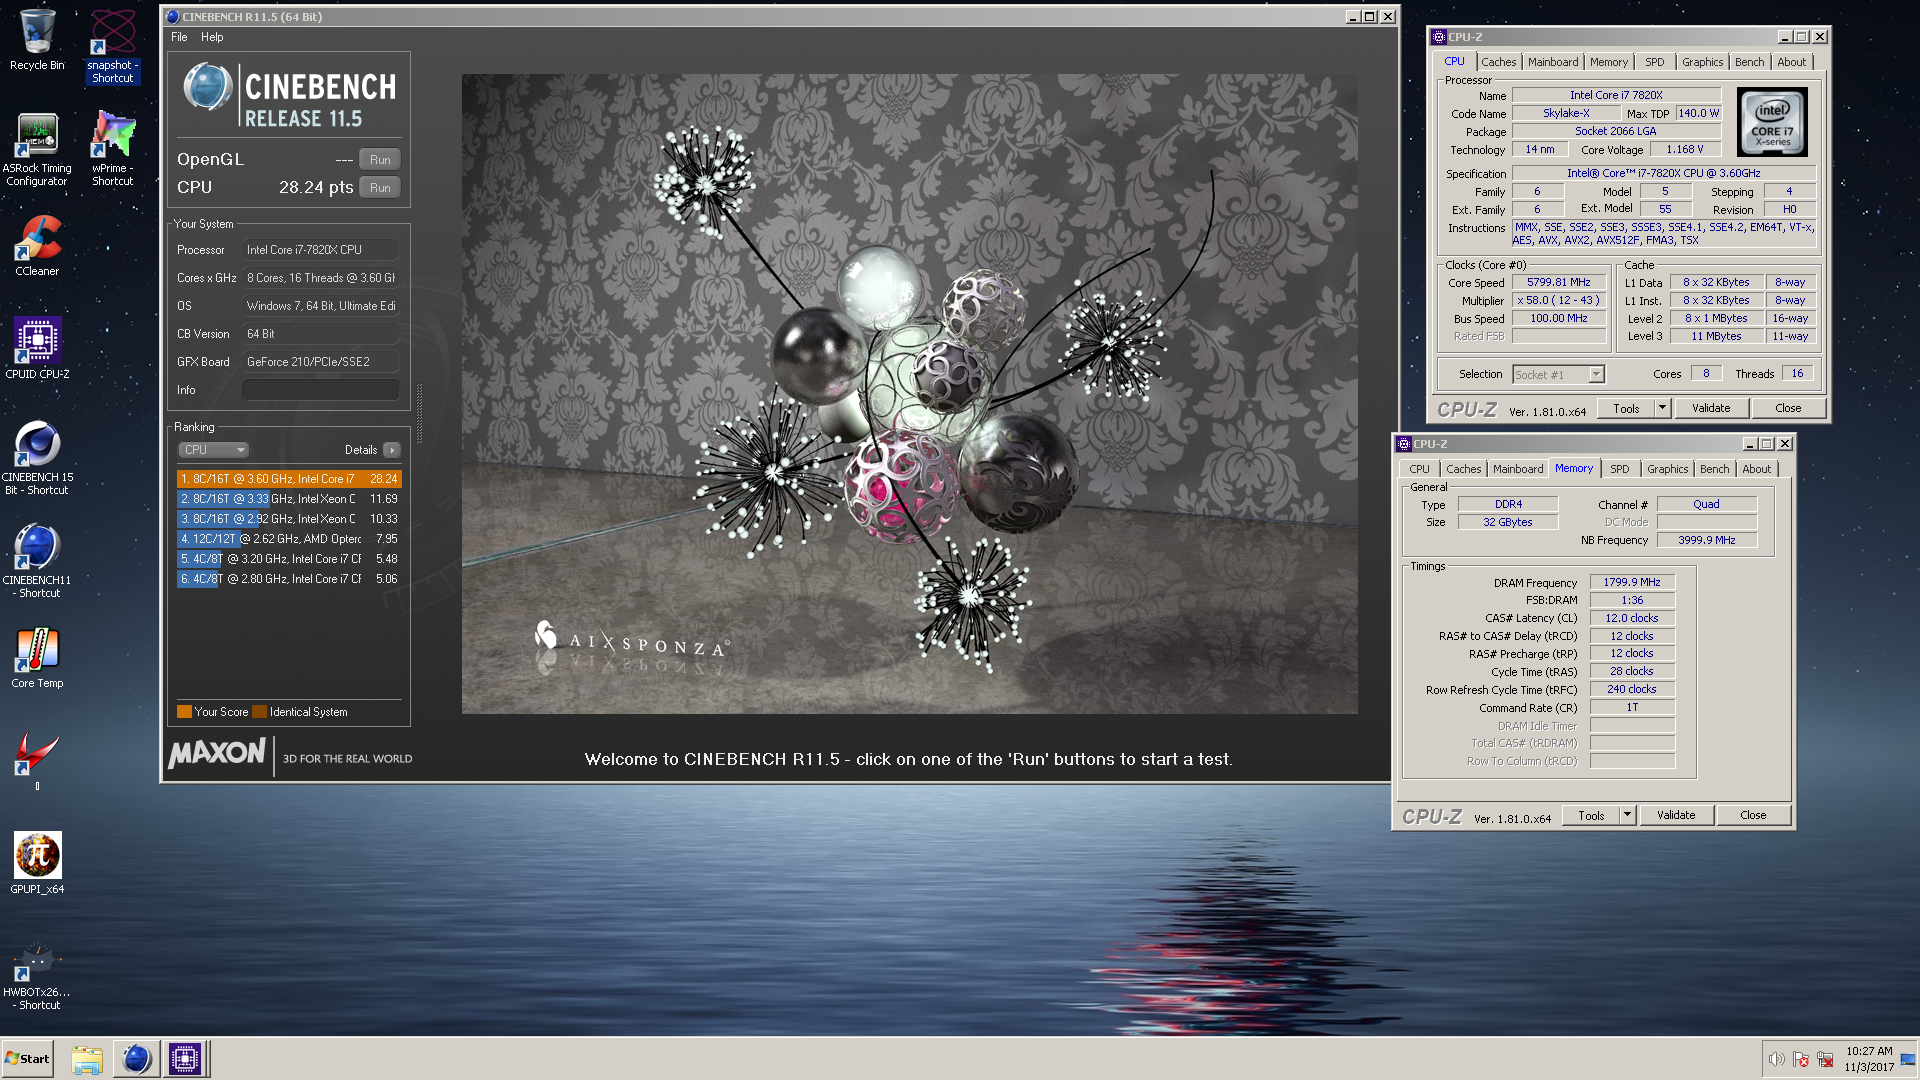This screenshot has width=1920, height=1080.
Task: Click Tools button in lower CPU-Z
Action: click(1591, 815)
